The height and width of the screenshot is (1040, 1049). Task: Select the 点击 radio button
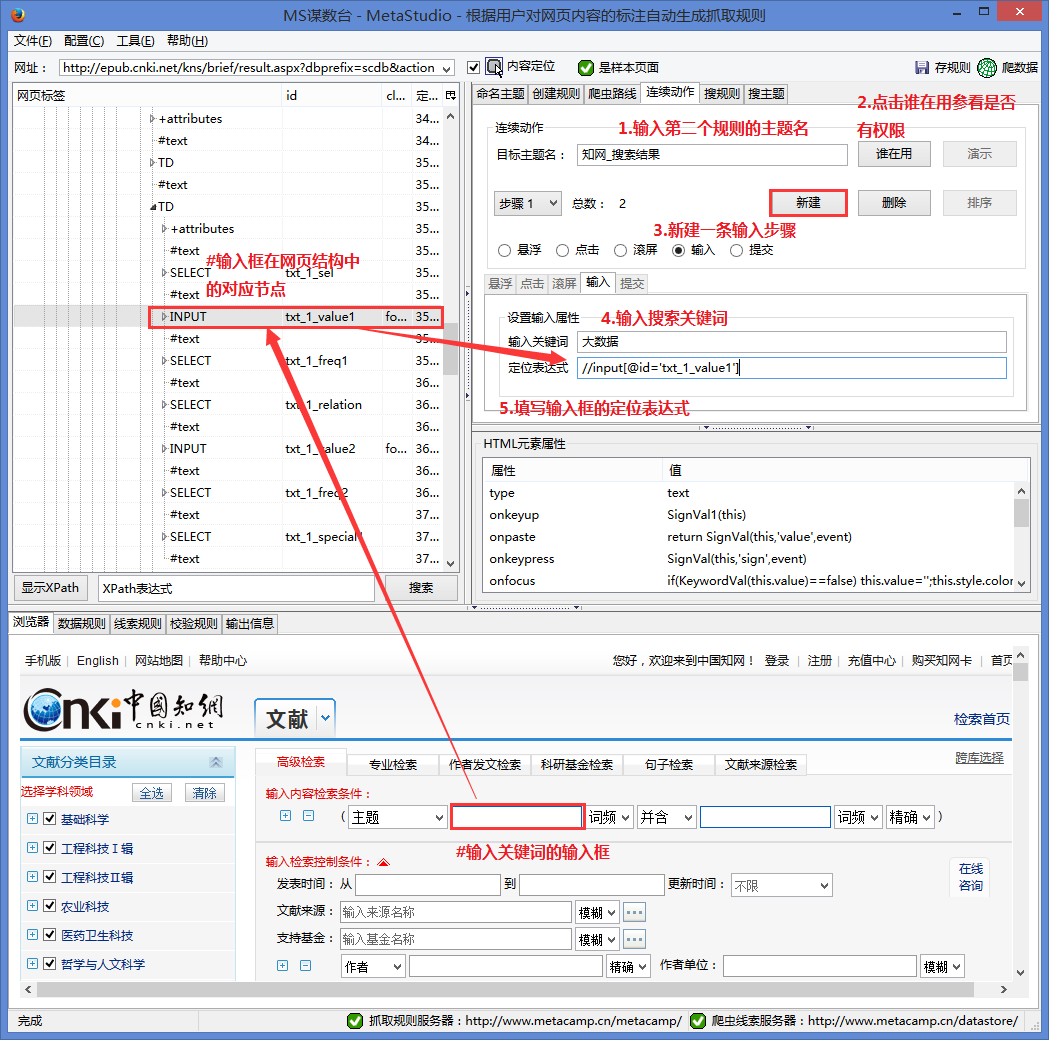coord(563,250)
